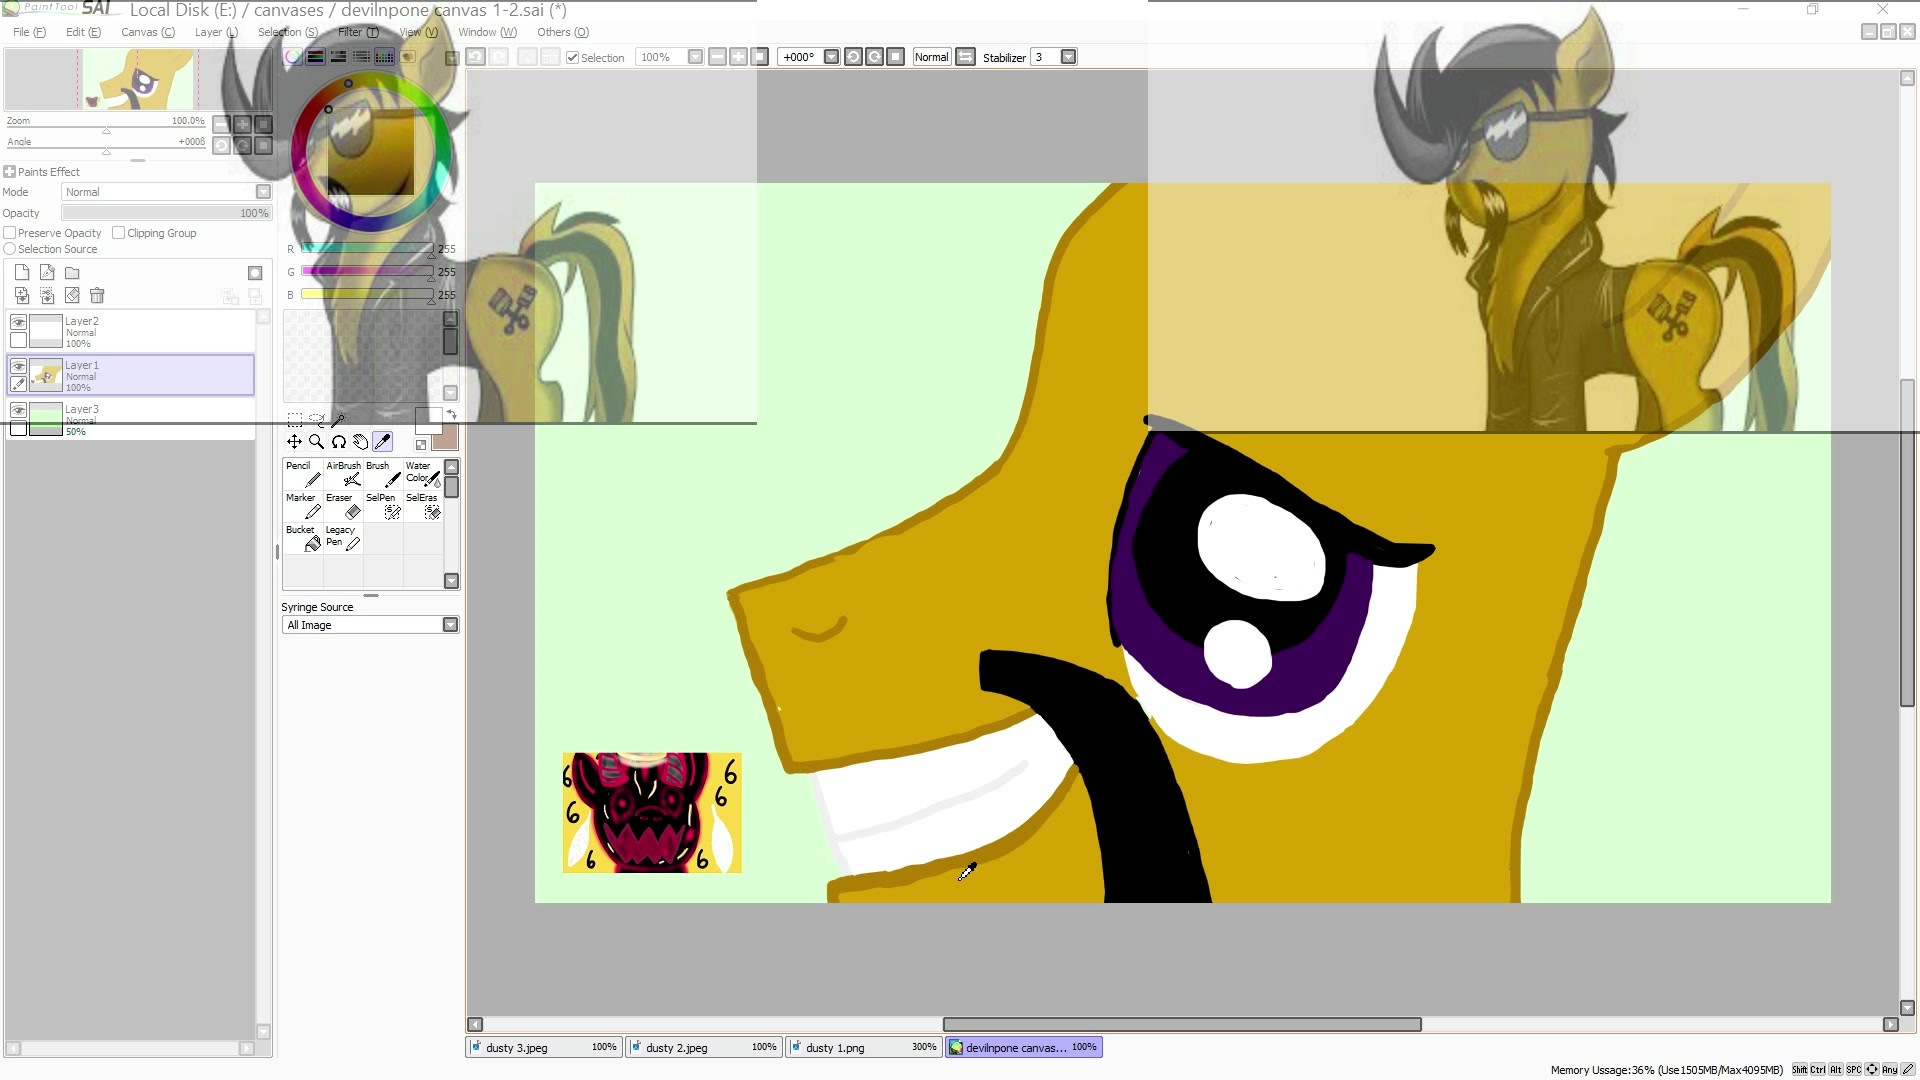Toggle the link box on Layer2
Screen dimensions: 1920x1080
18,340
